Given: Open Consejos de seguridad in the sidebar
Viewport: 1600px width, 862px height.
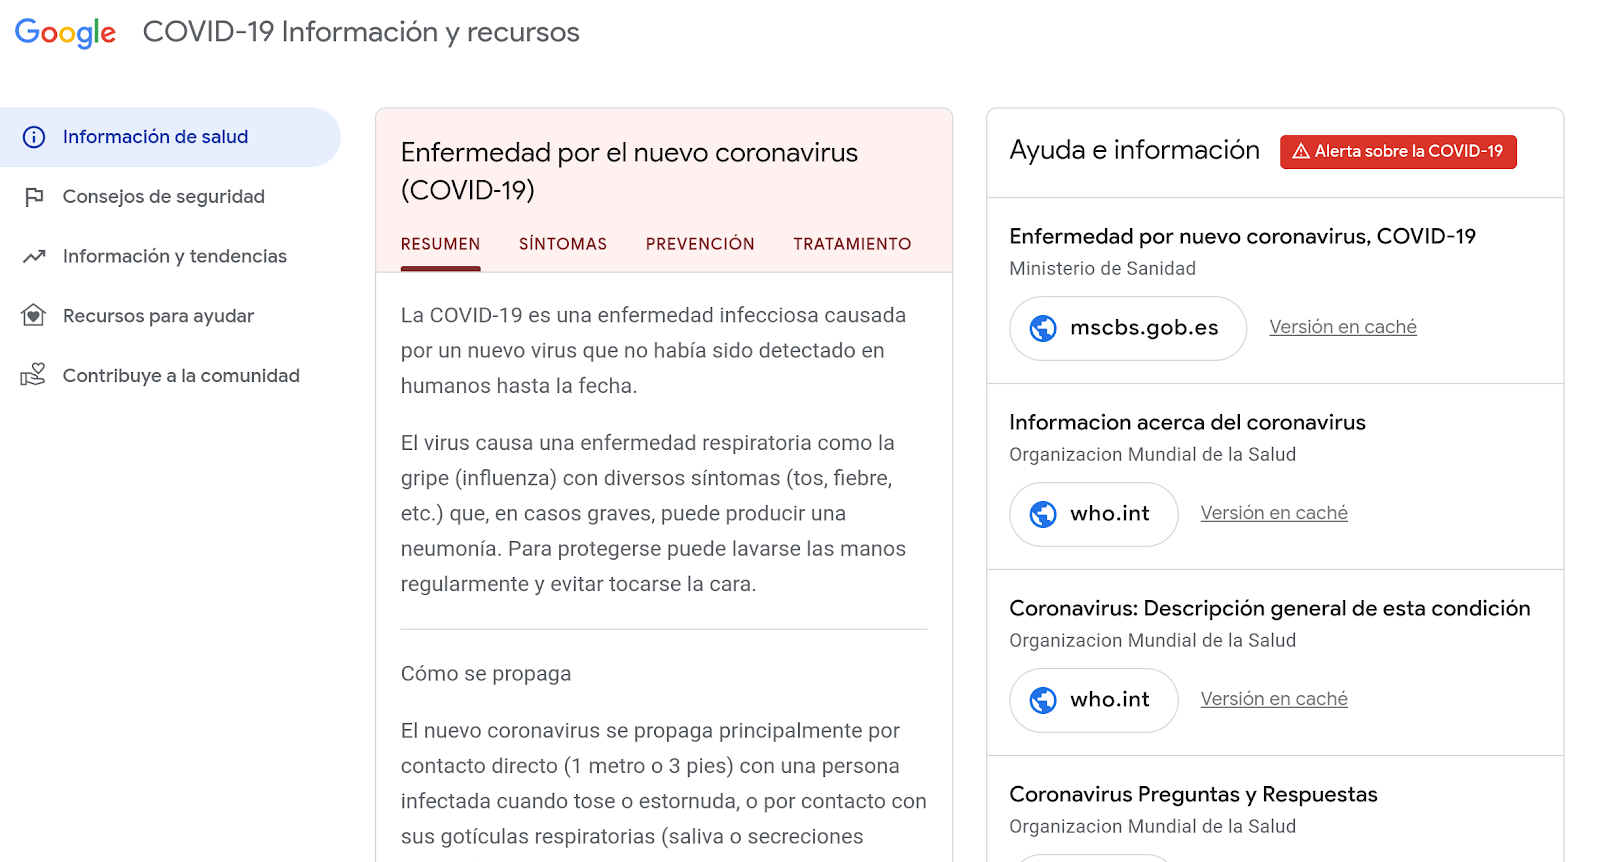Looking at the screenshot, I should point(164,197).
